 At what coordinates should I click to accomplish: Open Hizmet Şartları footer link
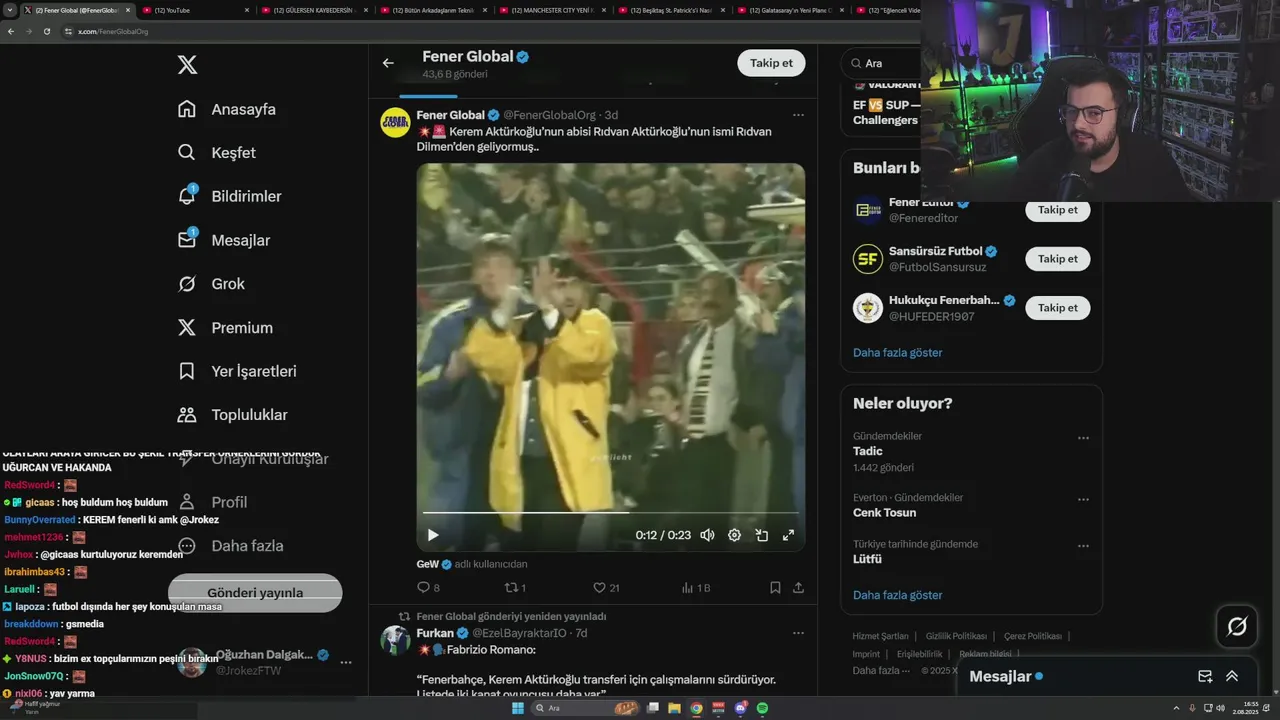coord(880,636)
